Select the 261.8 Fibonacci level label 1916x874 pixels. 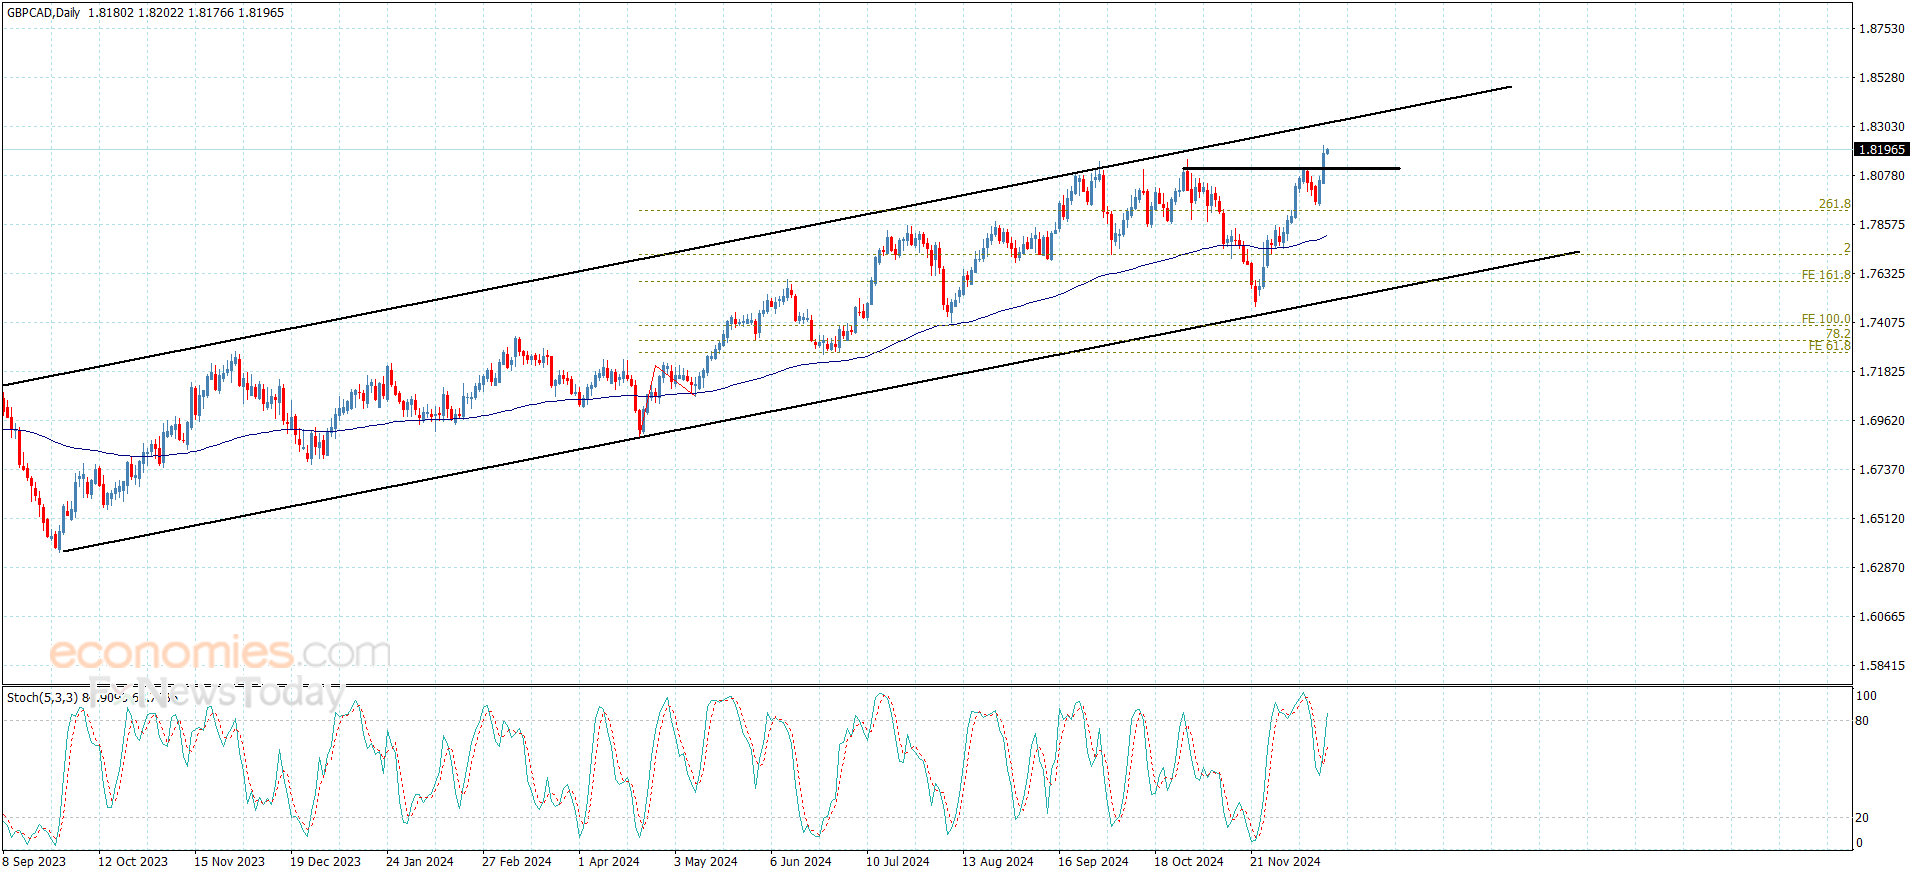click(x=1834, y=204)
